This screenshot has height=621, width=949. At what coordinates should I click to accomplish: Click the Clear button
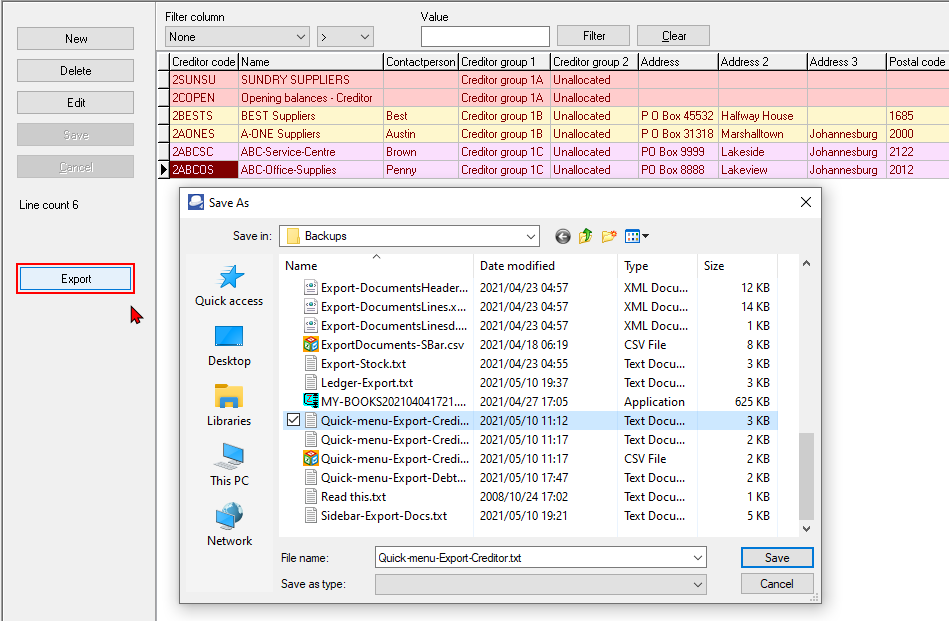coord(672,35)
